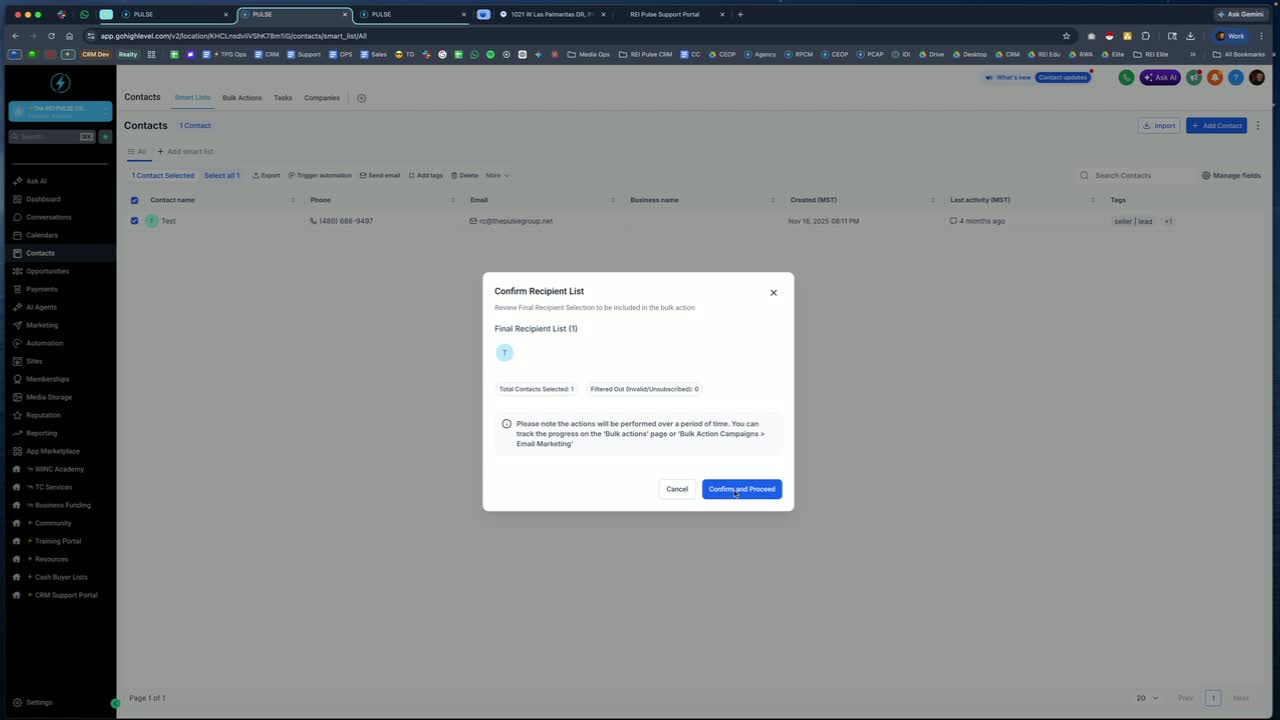The image size is (1280, 720).
Task: Open the contacts settings gear icon
Action: tap(361, 98)
